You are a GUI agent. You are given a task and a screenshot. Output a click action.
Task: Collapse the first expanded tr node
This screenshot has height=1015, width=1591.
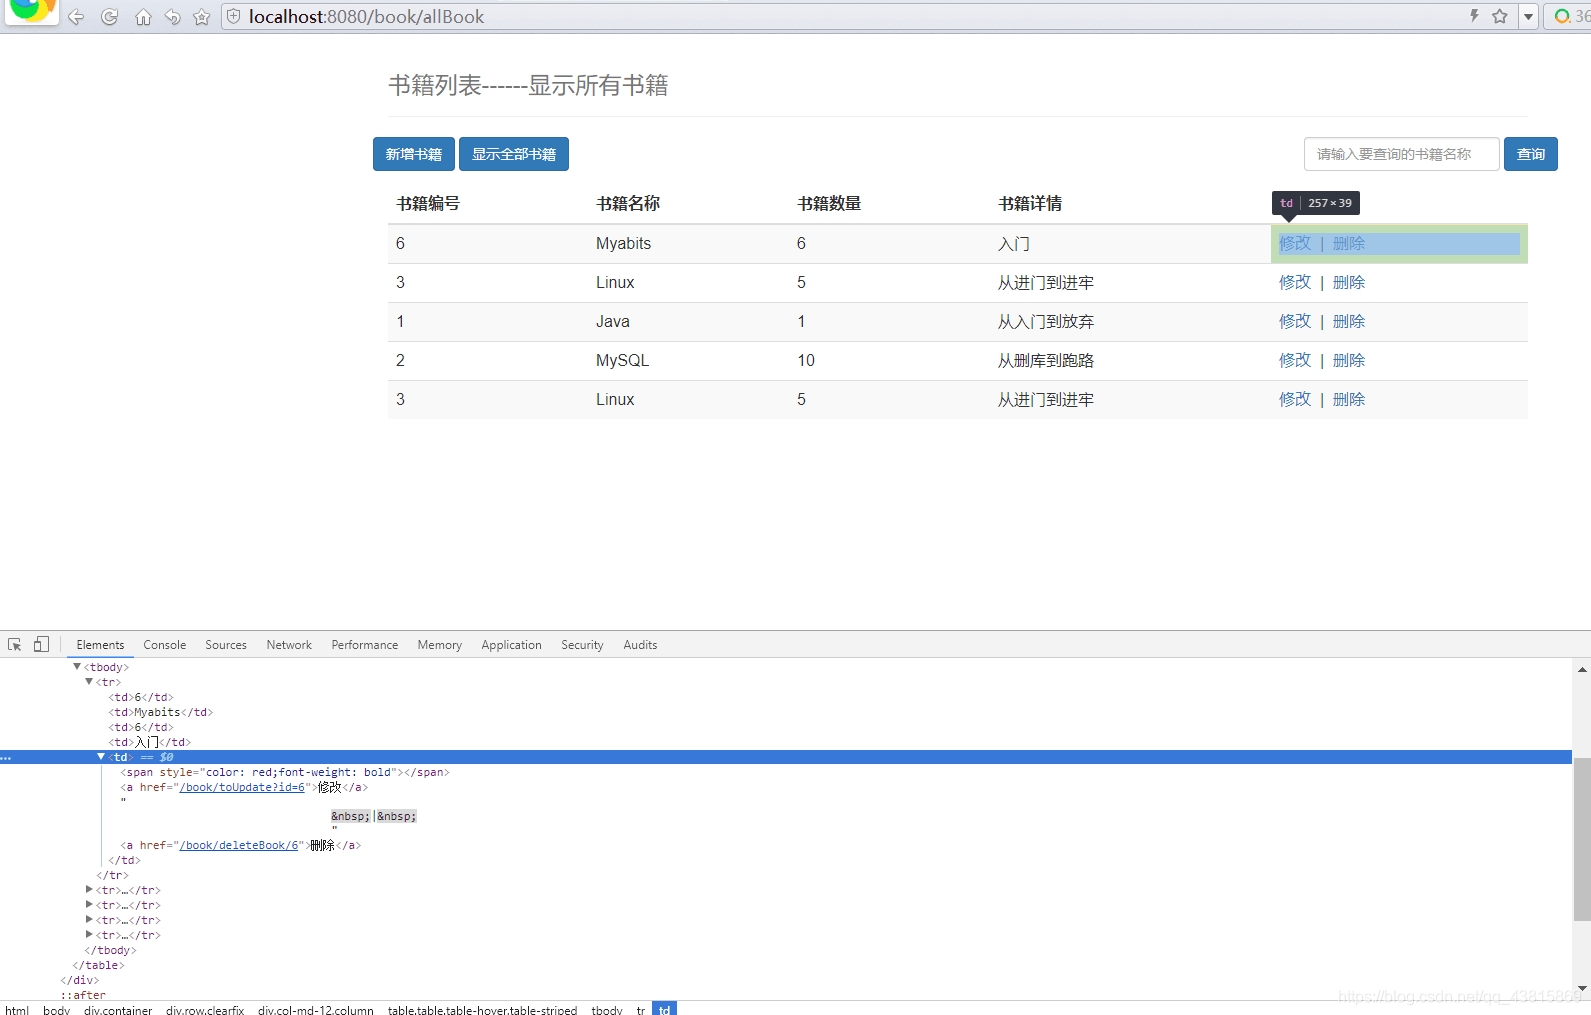(89, 681)
